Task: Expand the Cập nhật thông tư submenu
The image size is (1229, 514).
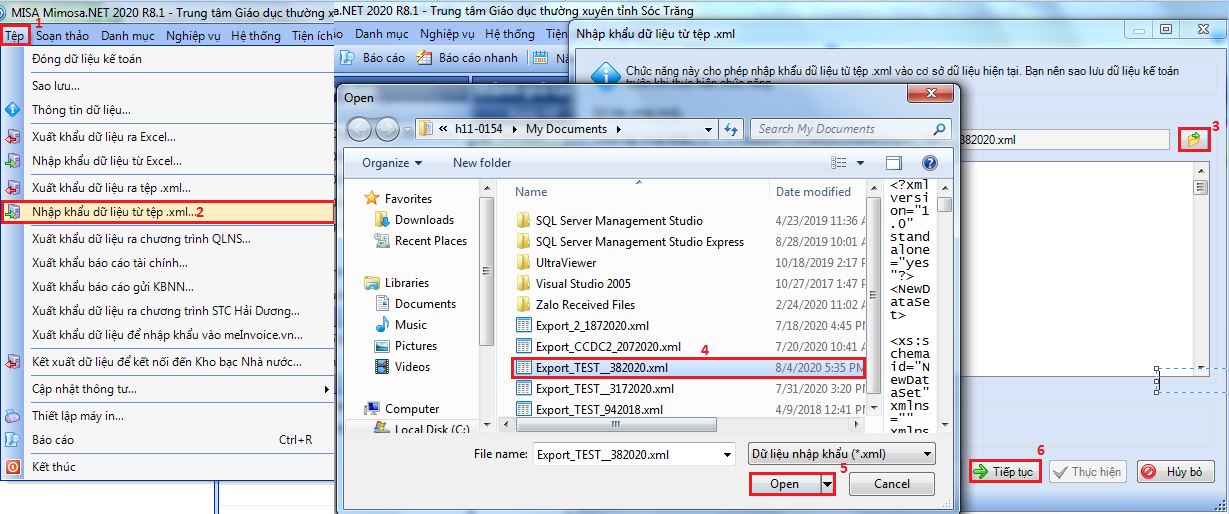Action: pos(167,388)
